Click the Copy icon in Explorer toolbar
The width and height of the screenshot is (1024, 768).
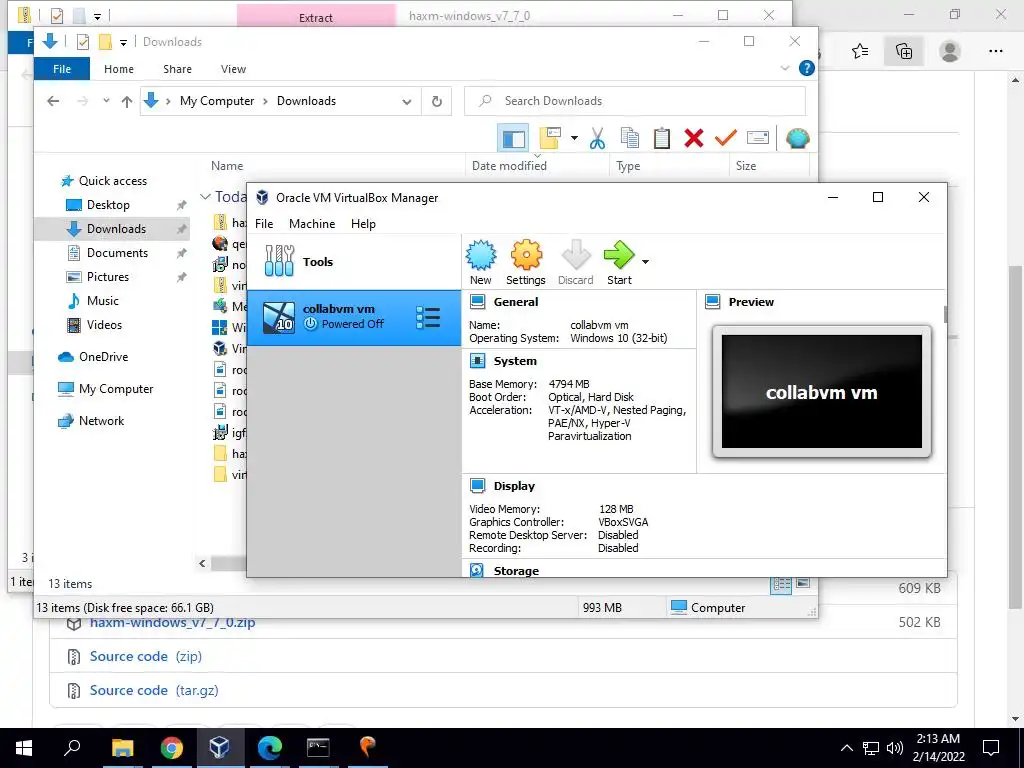[x=630, y=138]
